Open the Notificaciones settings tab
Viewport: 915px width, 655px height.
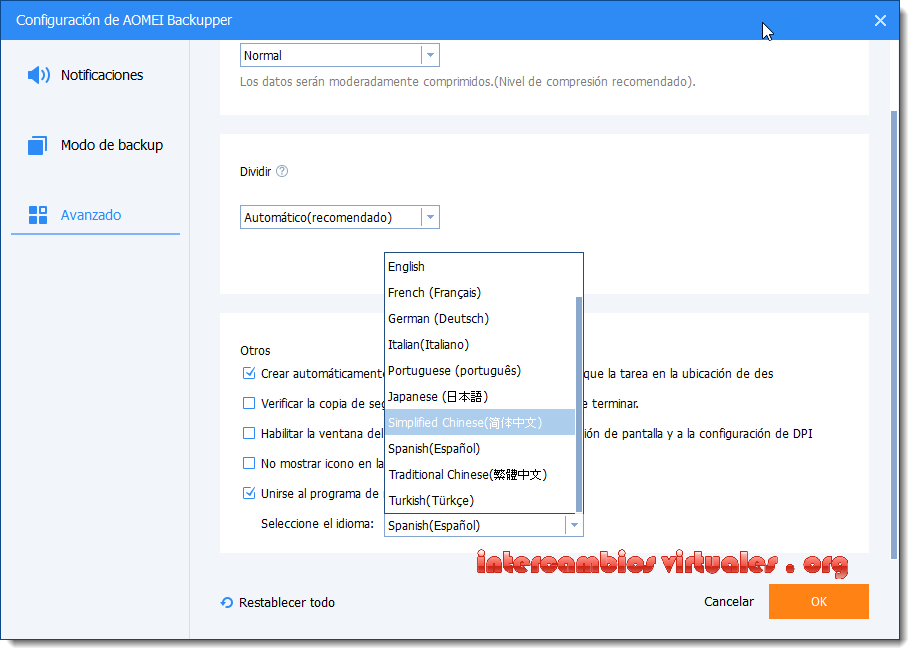click(x=95, y=75)
